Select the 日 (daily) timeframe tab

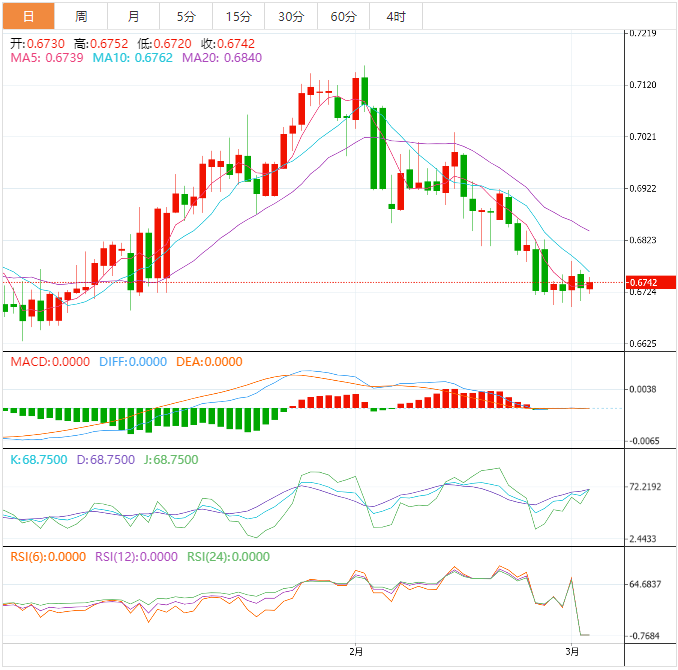[28, 16]
